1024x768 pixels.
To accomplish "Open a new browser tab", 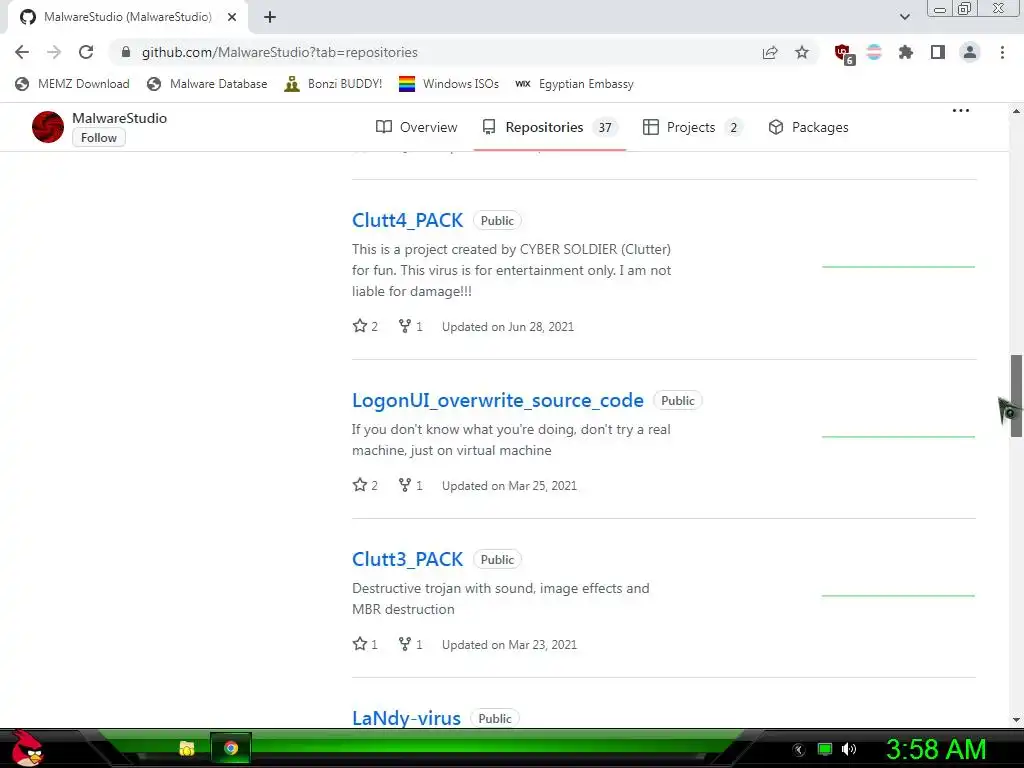I will pyautogui.click(x=270, y=17).
